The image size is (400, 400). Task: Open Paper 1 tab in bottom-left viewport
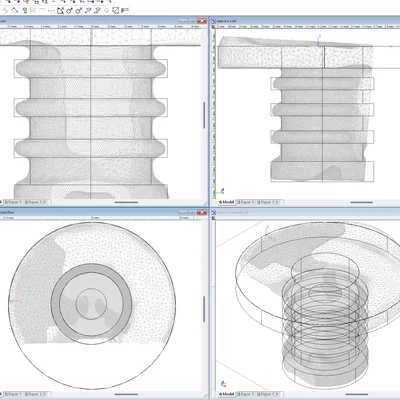tap(13, 394)
